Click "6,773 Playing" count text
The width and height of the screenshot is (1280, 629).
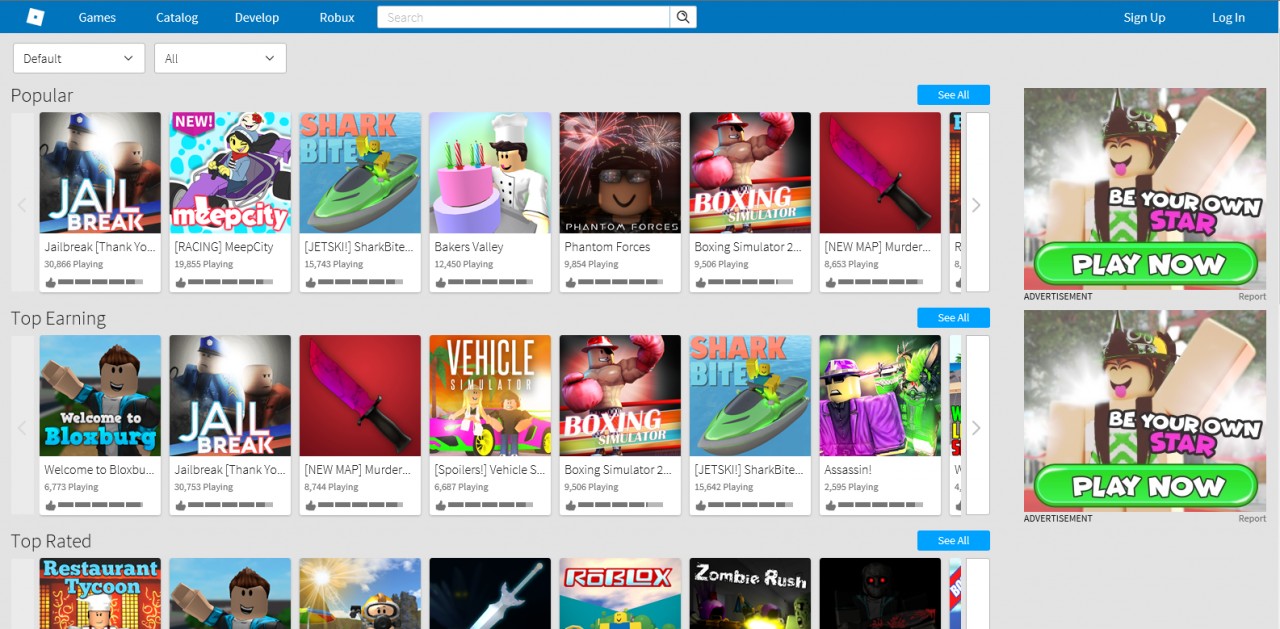(71, 487)
